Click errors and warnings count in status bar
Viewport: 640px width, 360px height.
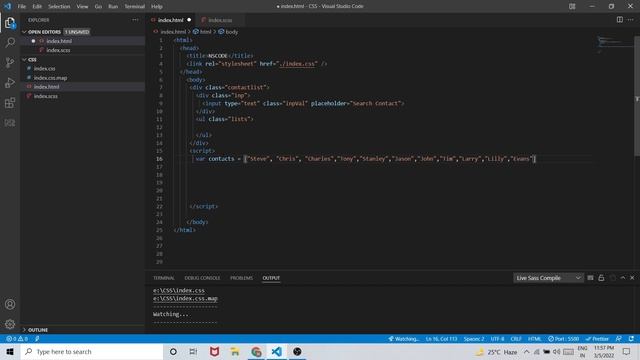point(16,339)
